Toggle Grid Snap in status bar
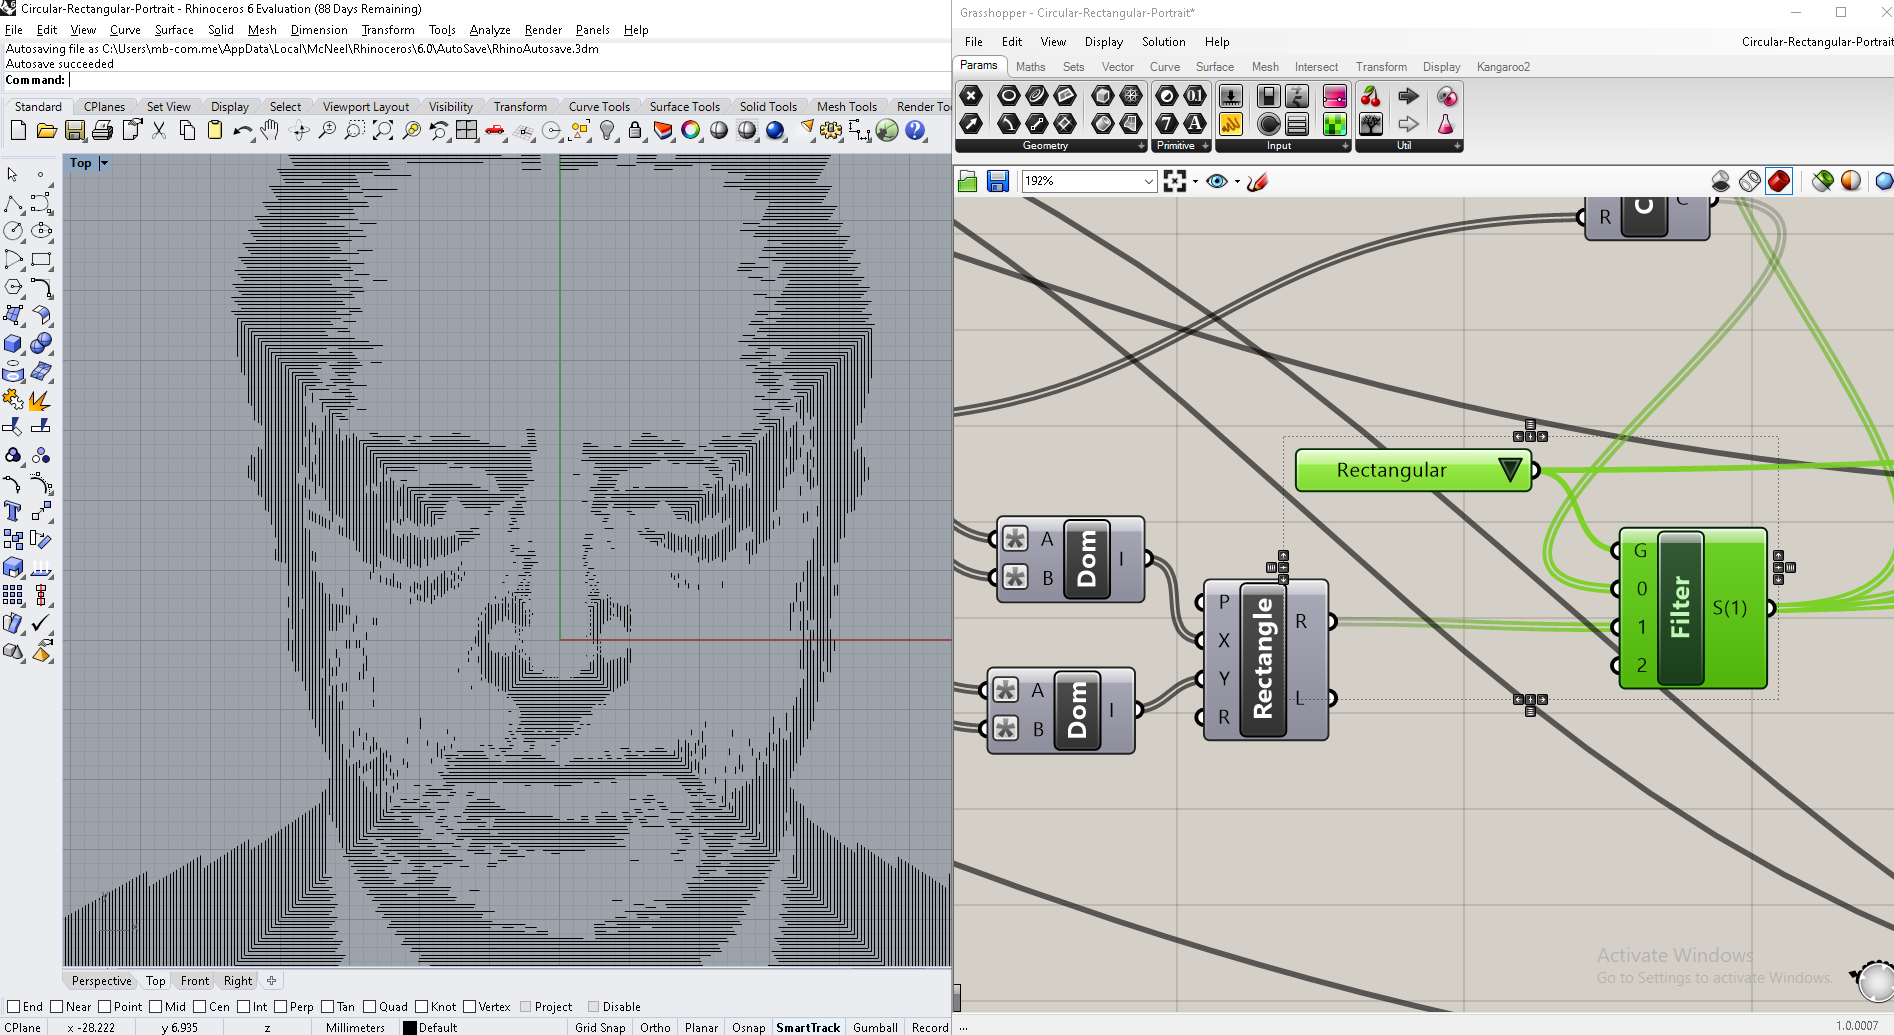 coord(600,1027)
